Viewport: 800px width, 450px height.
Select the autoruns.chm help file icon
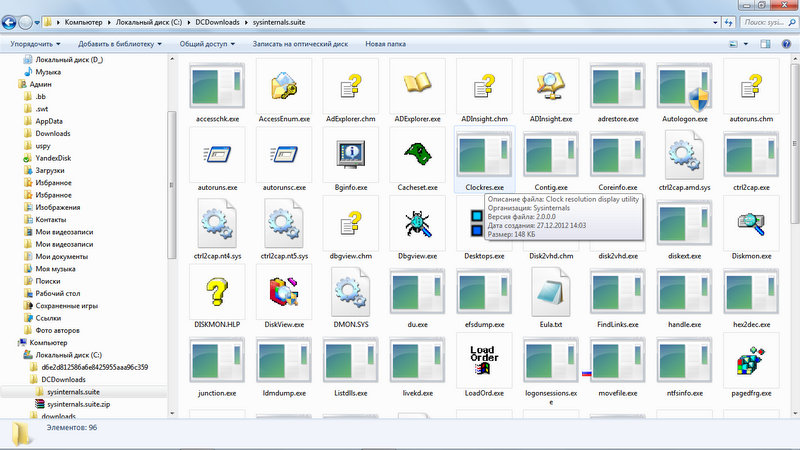click(751, 85)
